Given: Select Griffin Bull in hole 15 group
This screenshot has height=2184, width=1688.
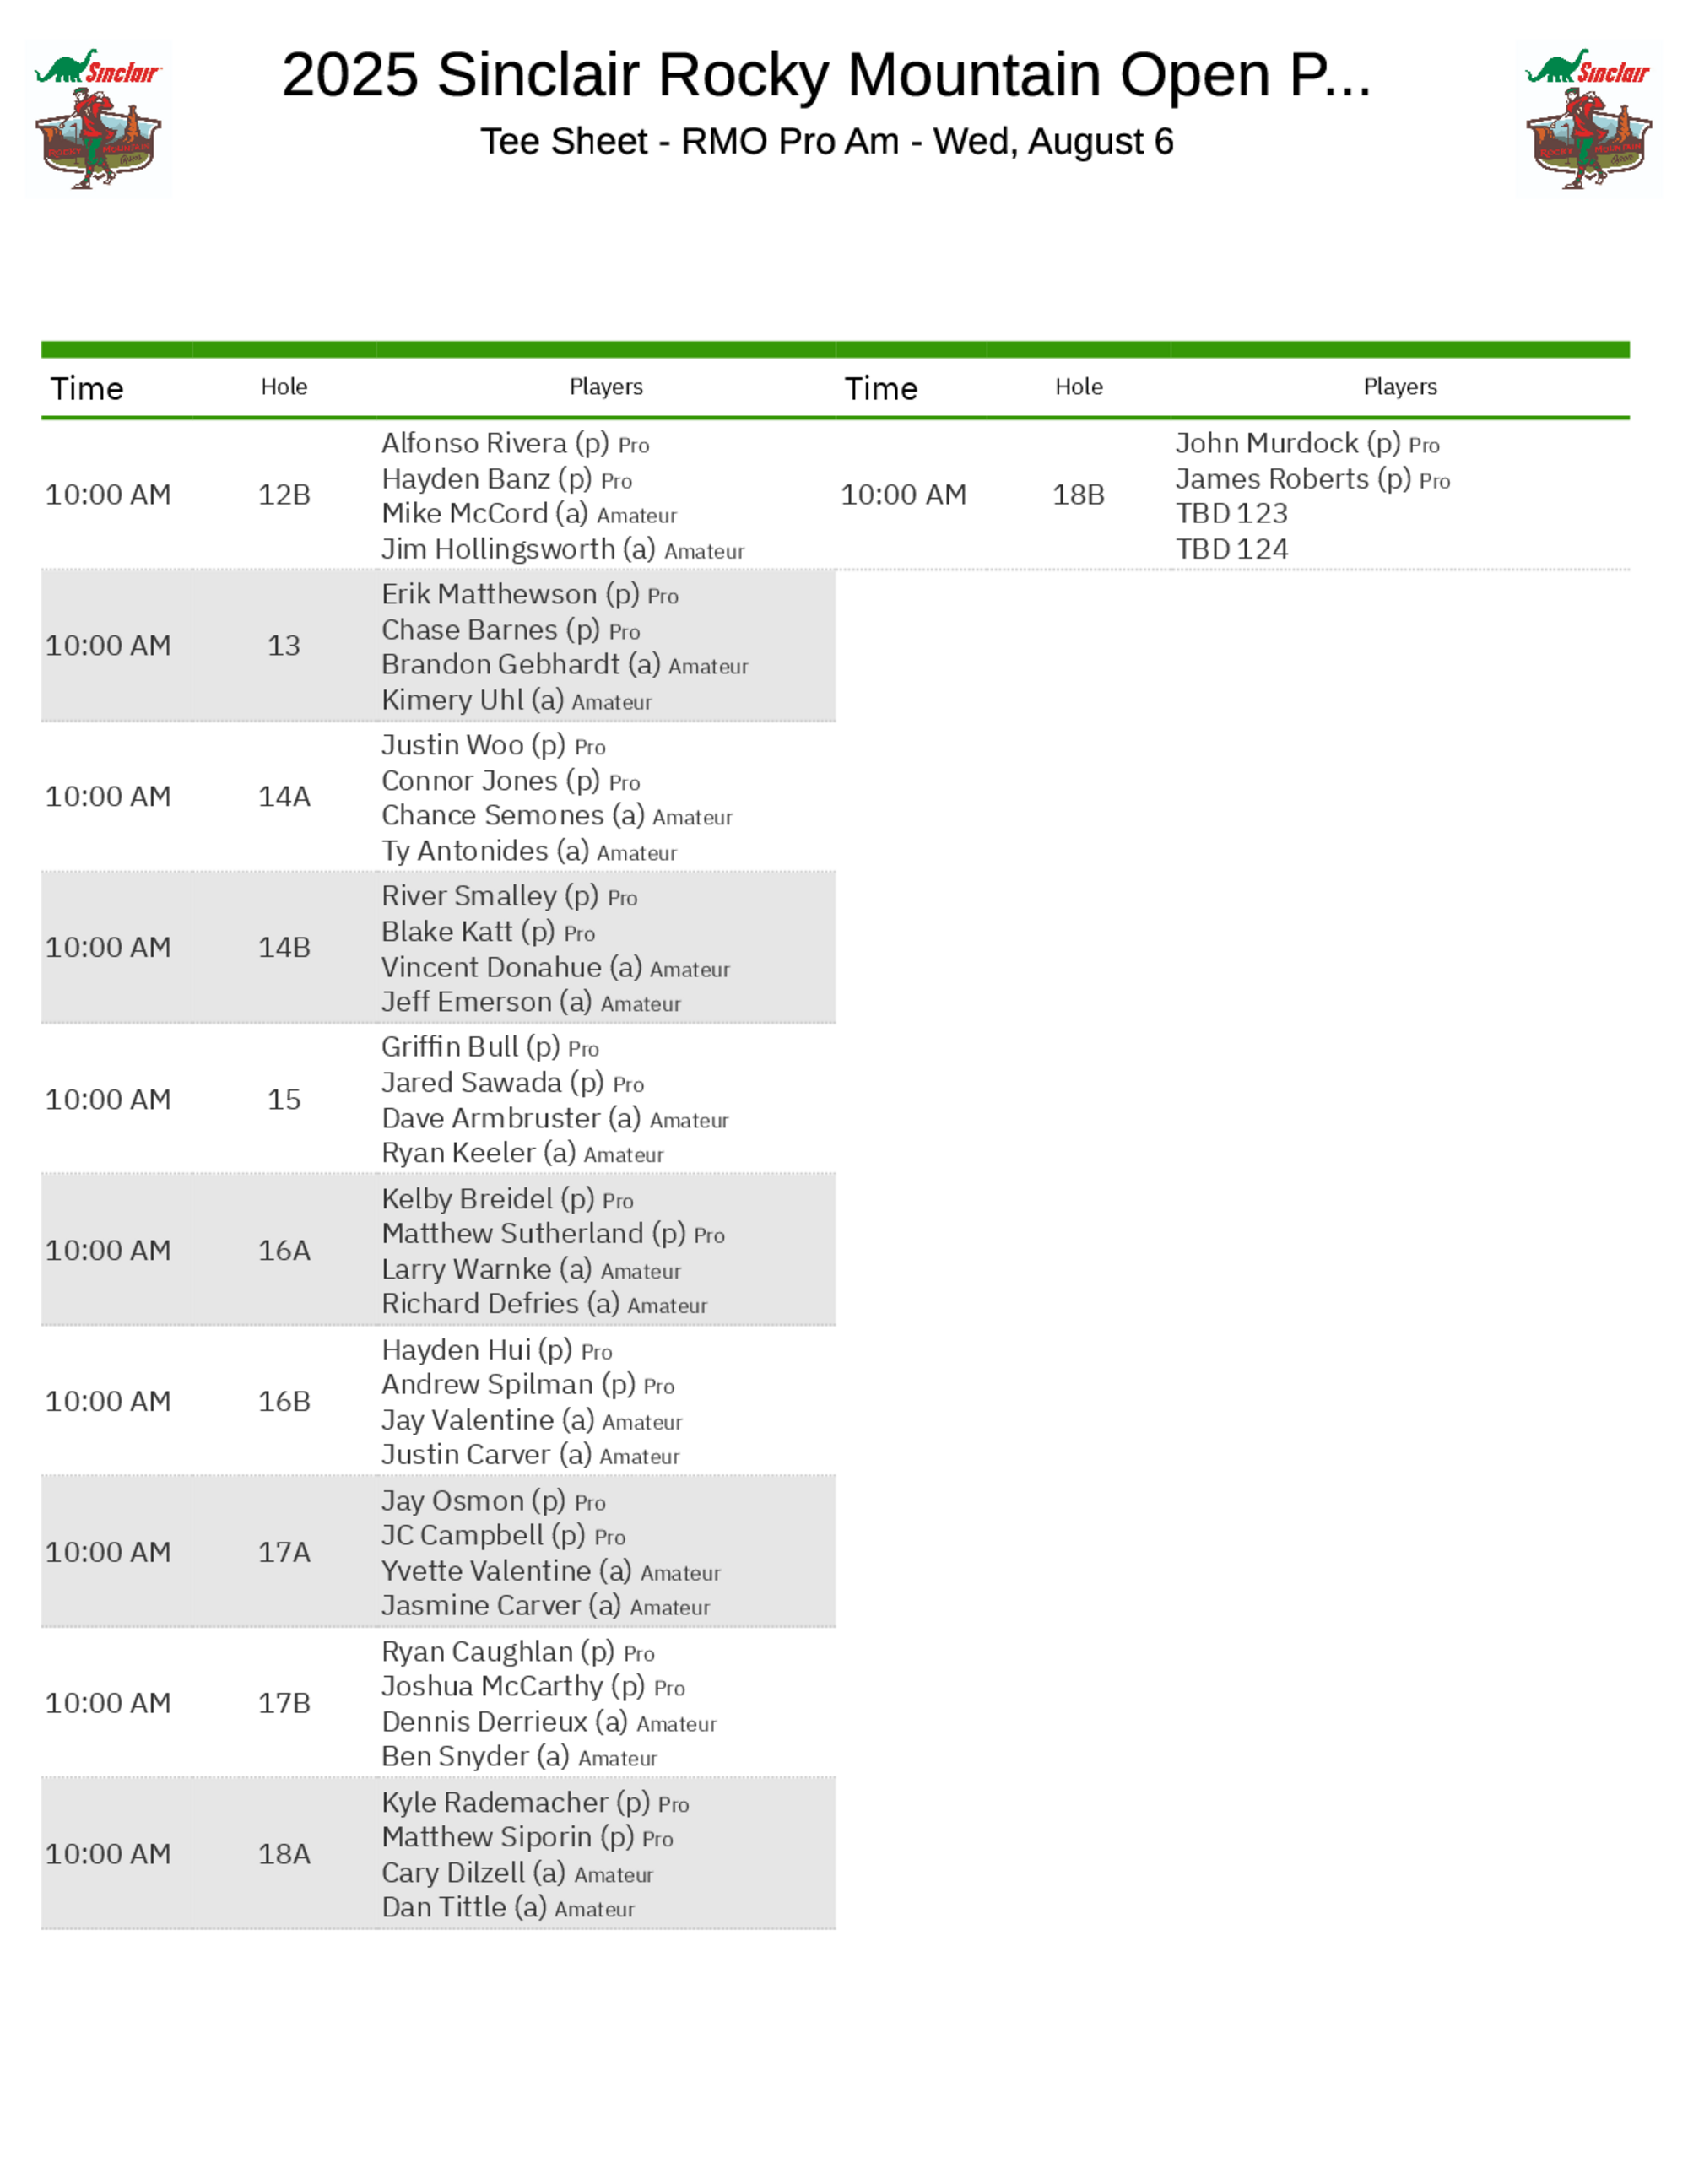Looking at the screenshot, I should point(490,1048).
